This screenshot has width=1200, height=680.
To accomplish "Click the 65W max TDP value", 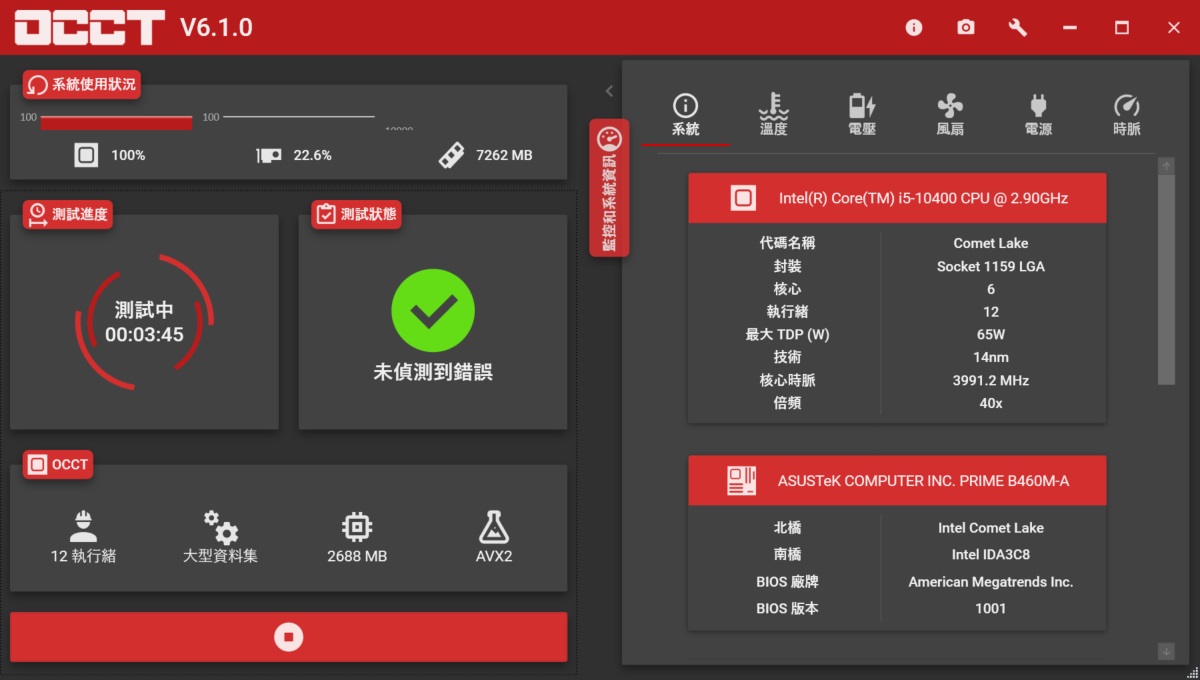I will pyautogui.click(x=991, y=335).
